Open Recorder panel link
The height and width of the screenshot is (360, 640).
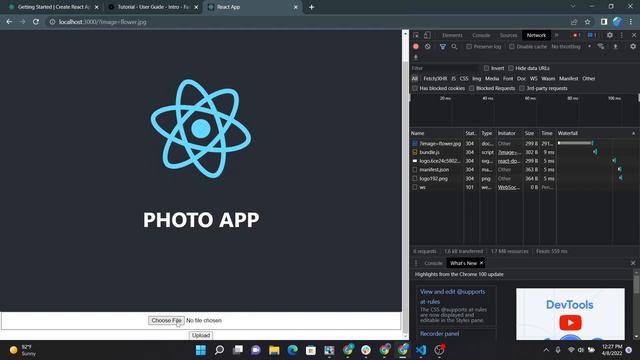[x=440, y=333]
